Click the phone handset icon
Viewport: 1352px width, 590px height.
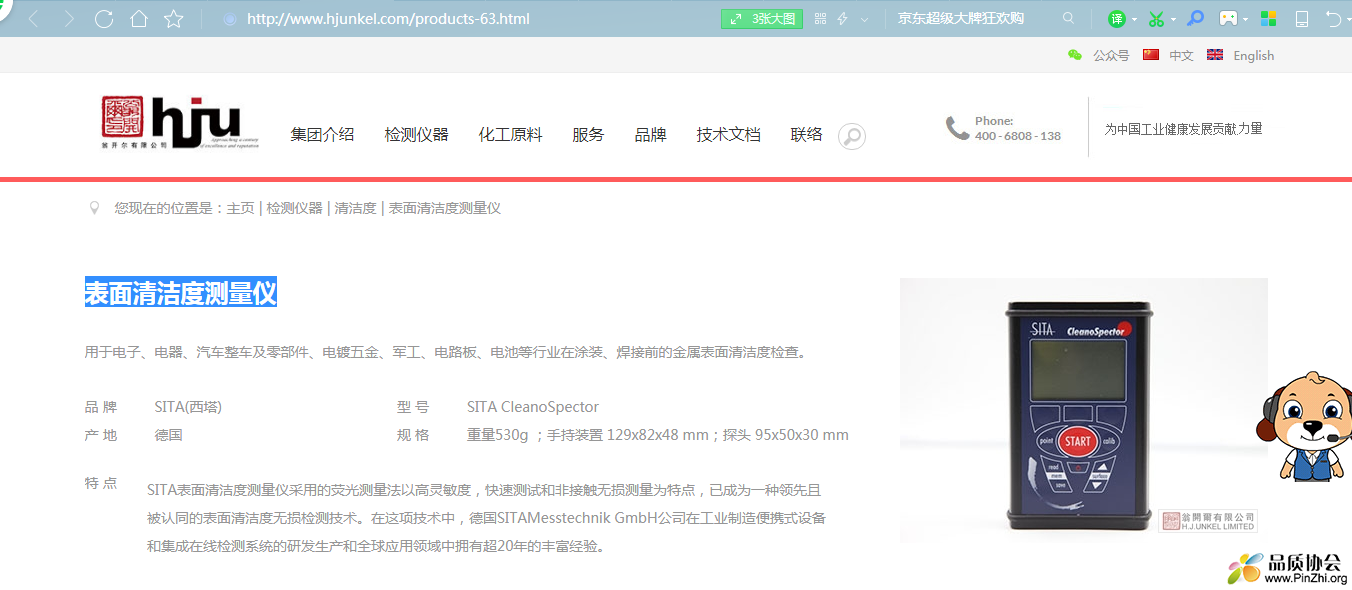point(957,128)
